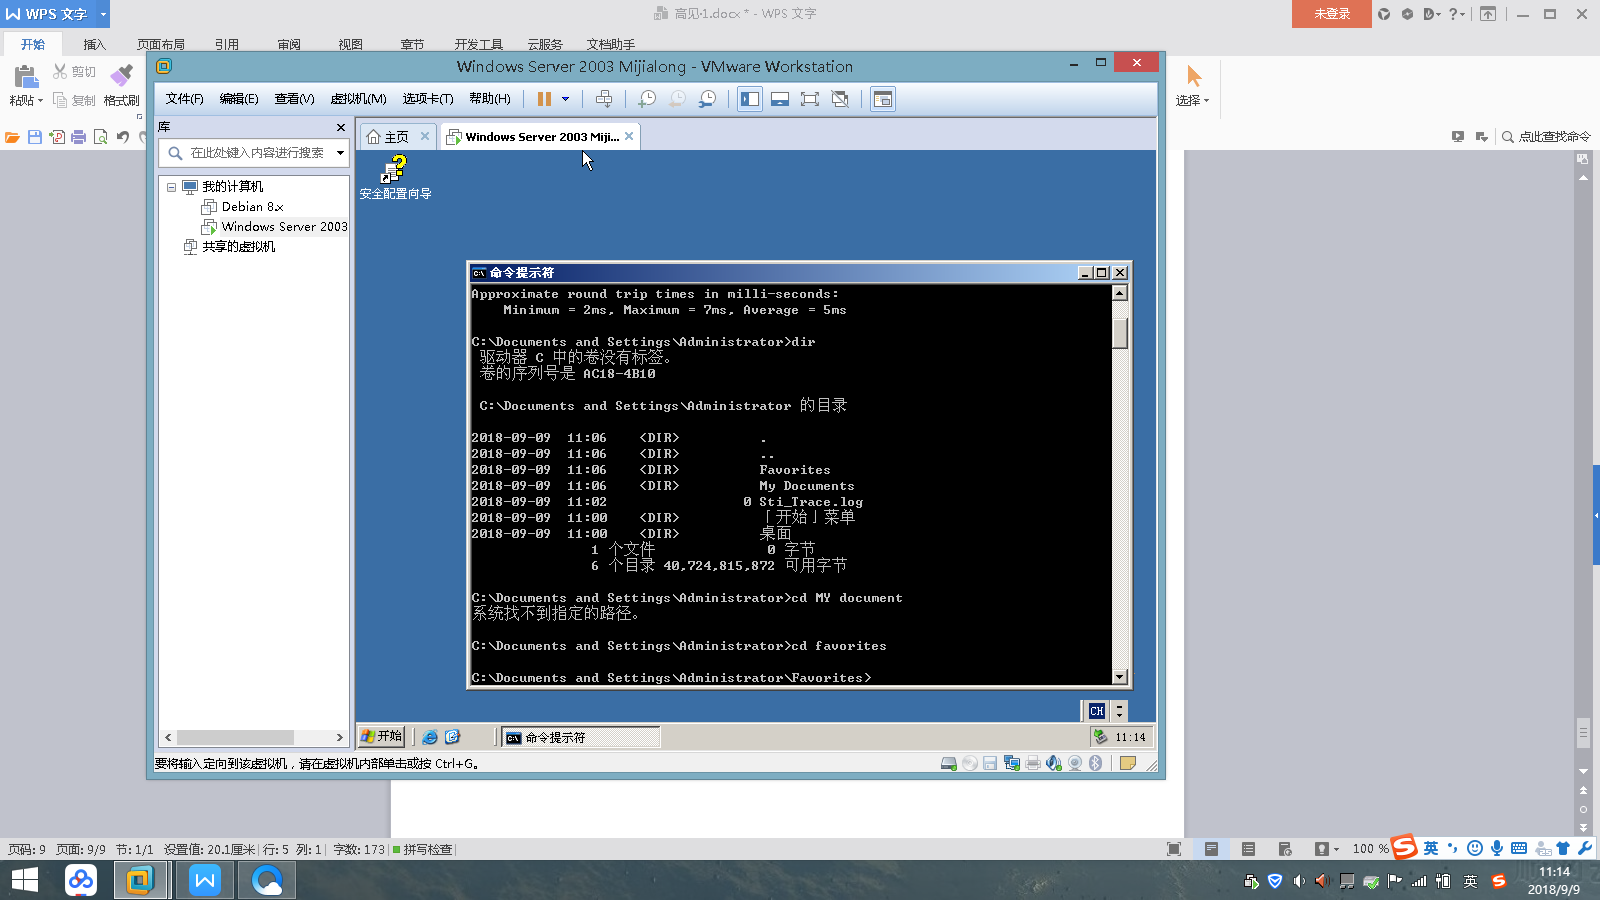Viewport: 1600px width, 900px height.
Task: Open VMware 帮助(H) menu
Action: click(490, 99)
